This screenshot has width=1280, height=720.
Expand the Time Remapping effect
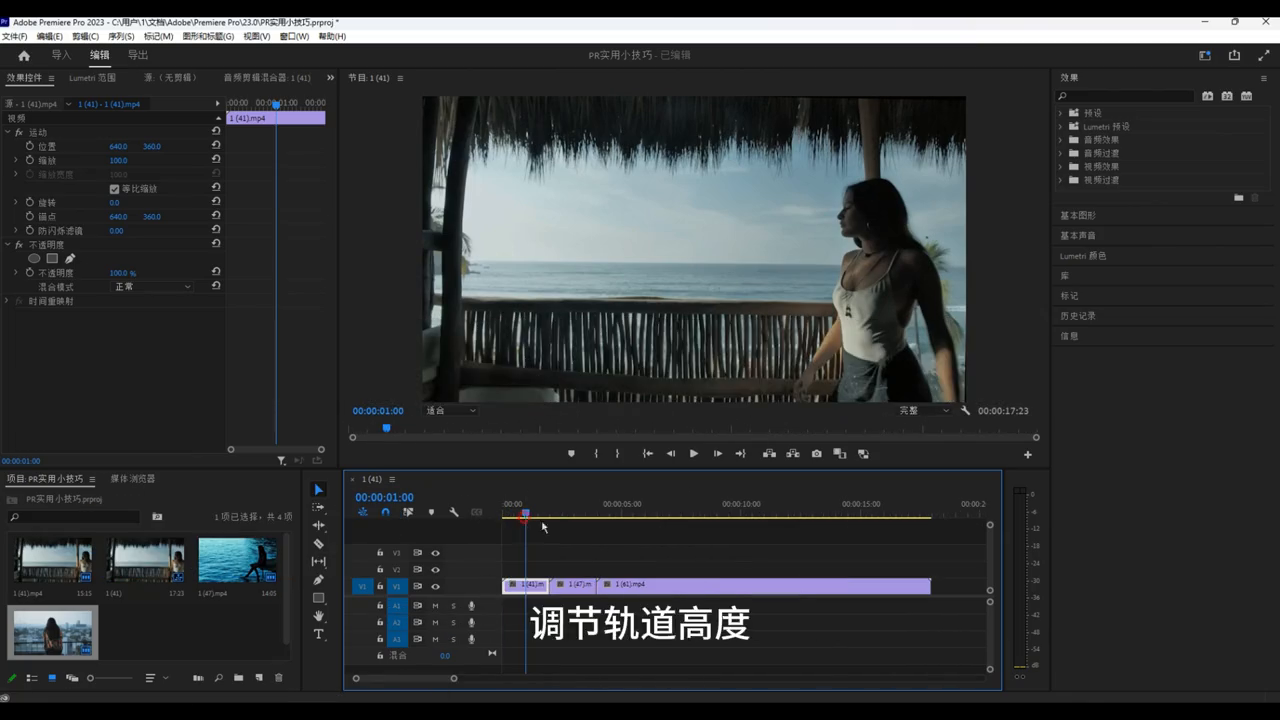8,301
